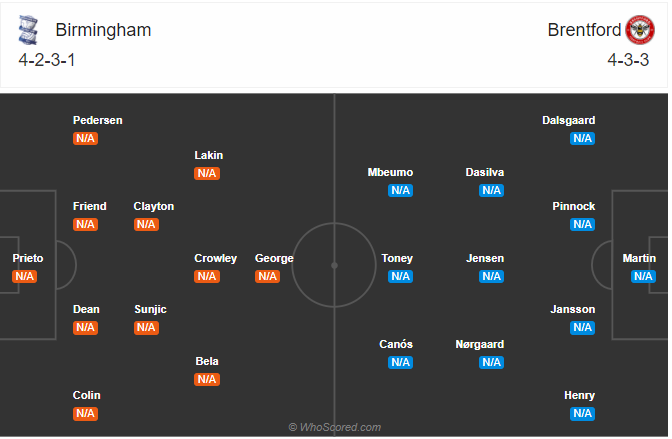Click Bela's N/A rating badge
This screenshot has height=439, width=672.
tap(207, 379)
